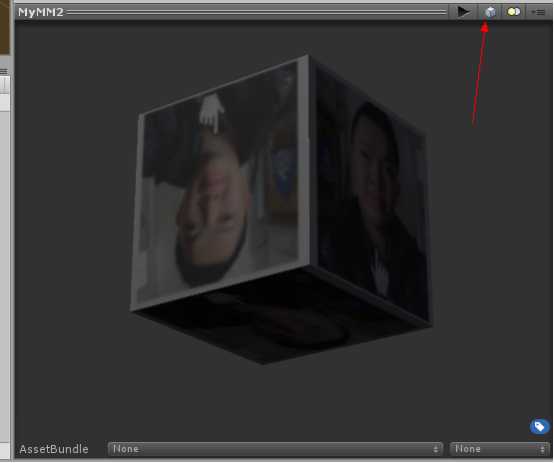Click the AssetBundle label
554x463 pixels.
[x=54, y=449]
